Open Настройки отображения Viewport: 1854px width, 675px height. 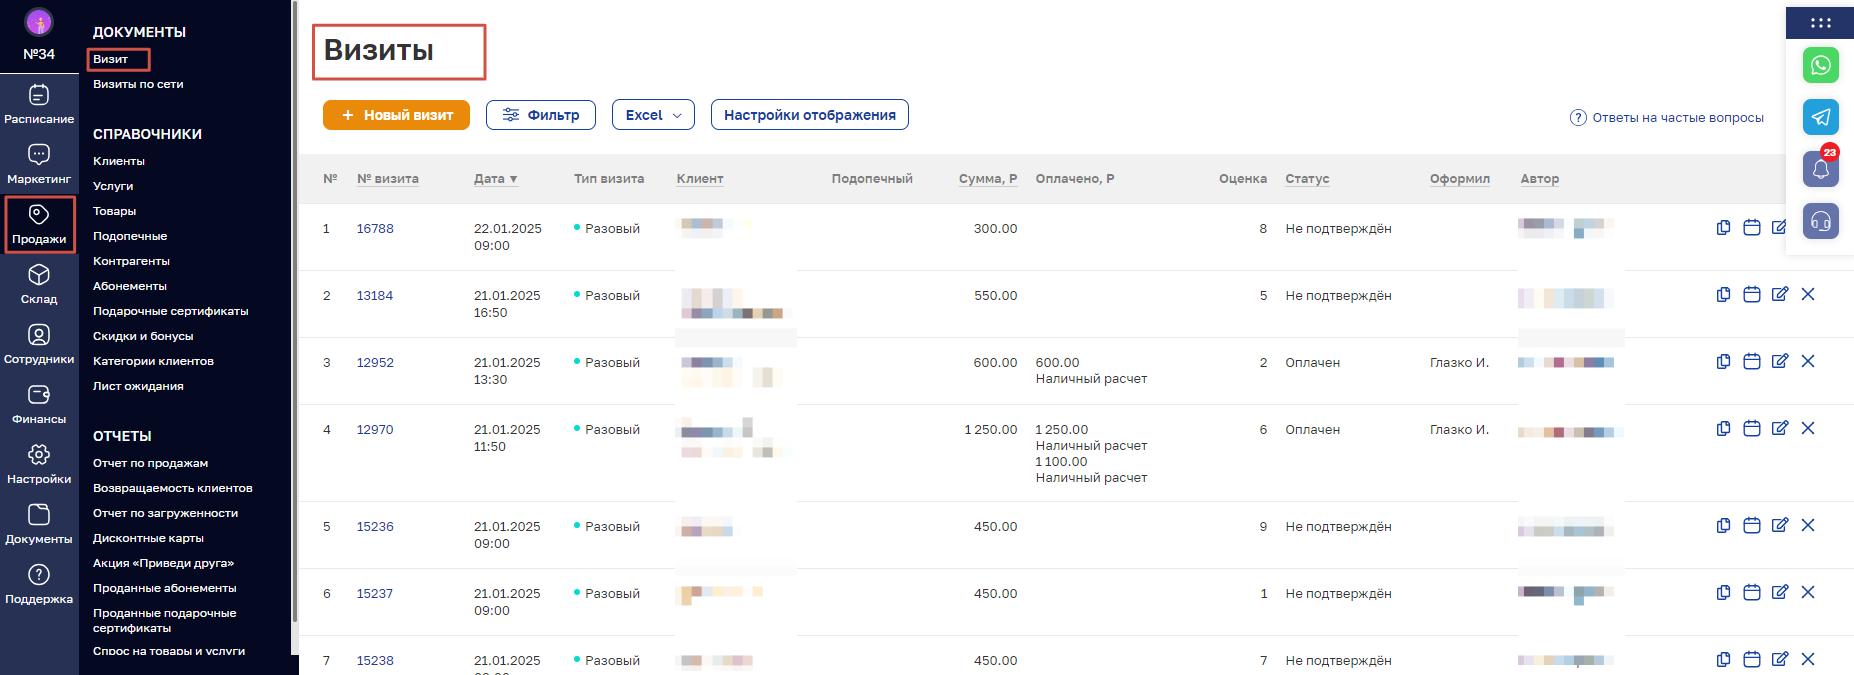click(x=810, y=115)
